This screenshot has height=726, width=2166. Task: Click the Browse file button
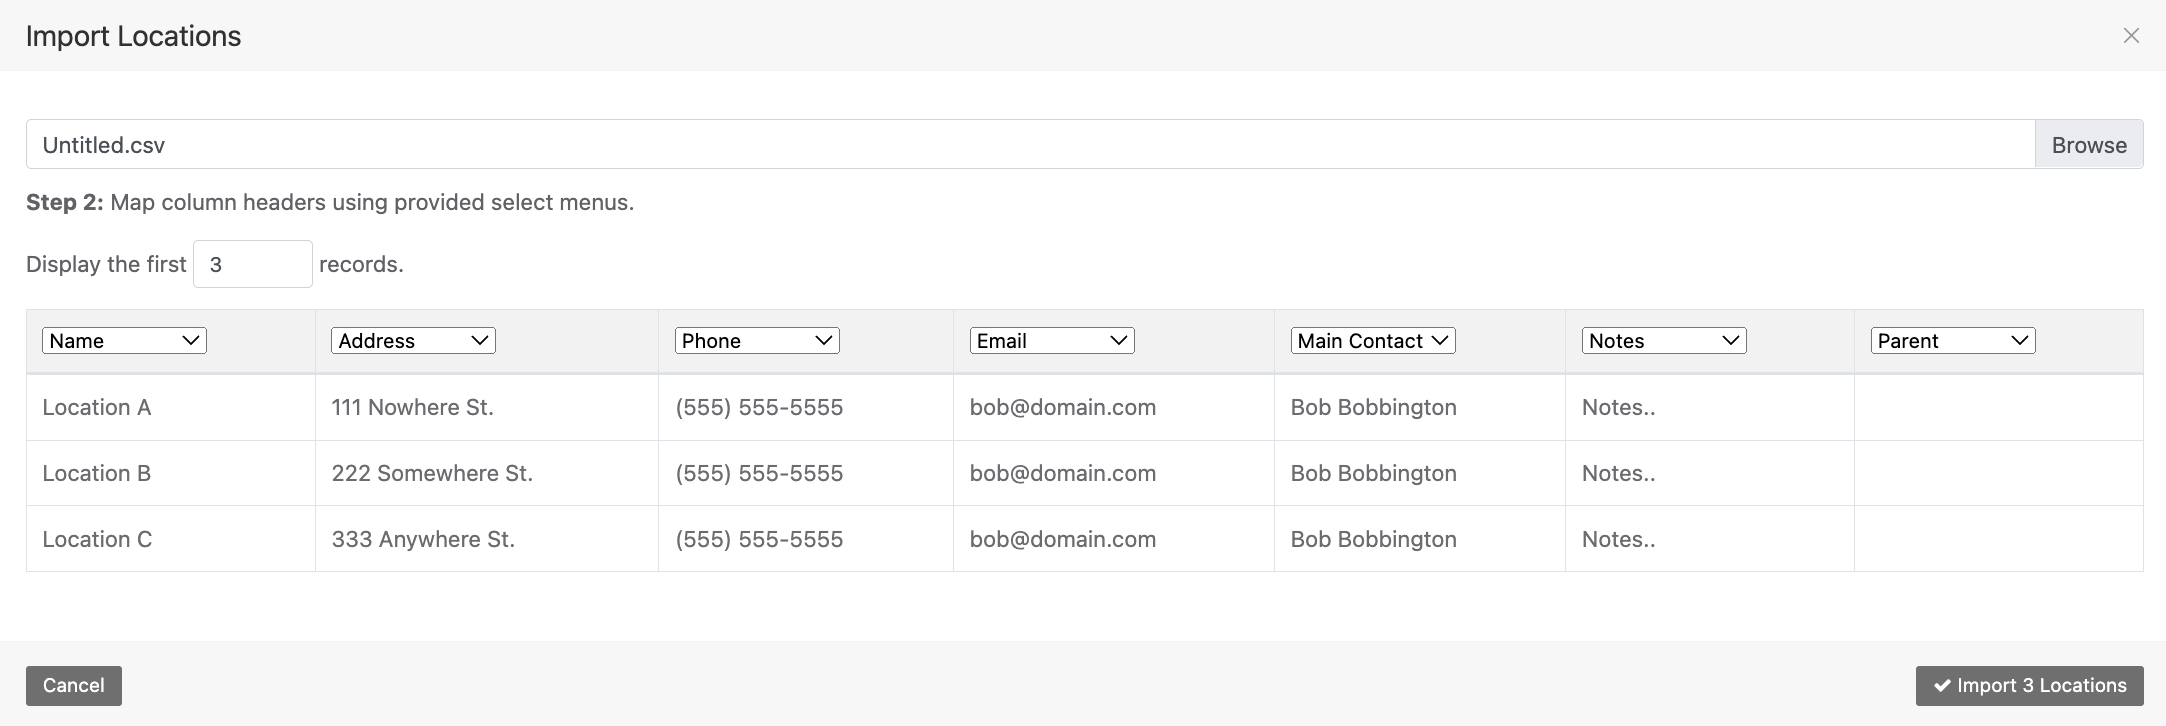coord(2089,145)
